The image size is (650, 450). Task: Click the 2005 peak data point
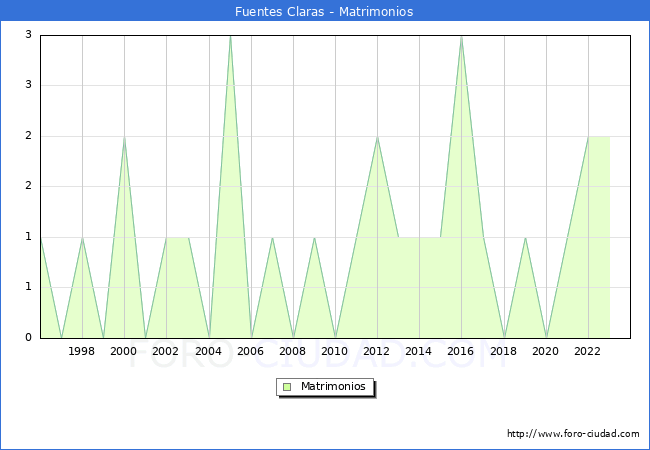(230, 36)
